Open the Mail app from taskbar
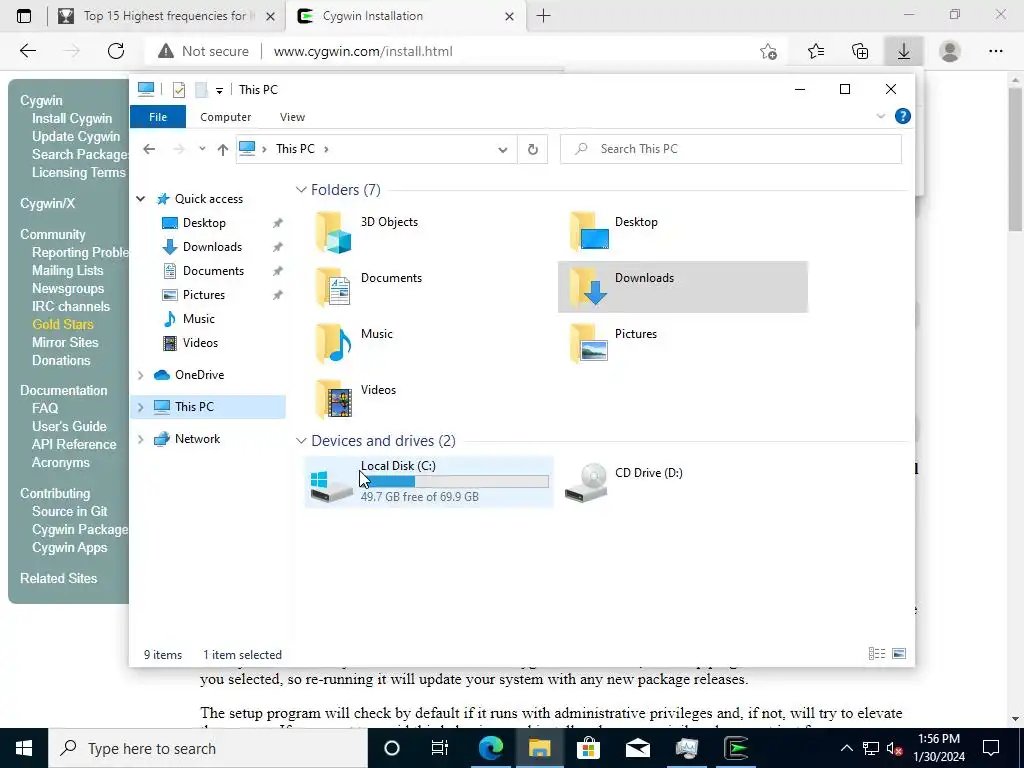1024x768 pixels. tap(637, 748)
